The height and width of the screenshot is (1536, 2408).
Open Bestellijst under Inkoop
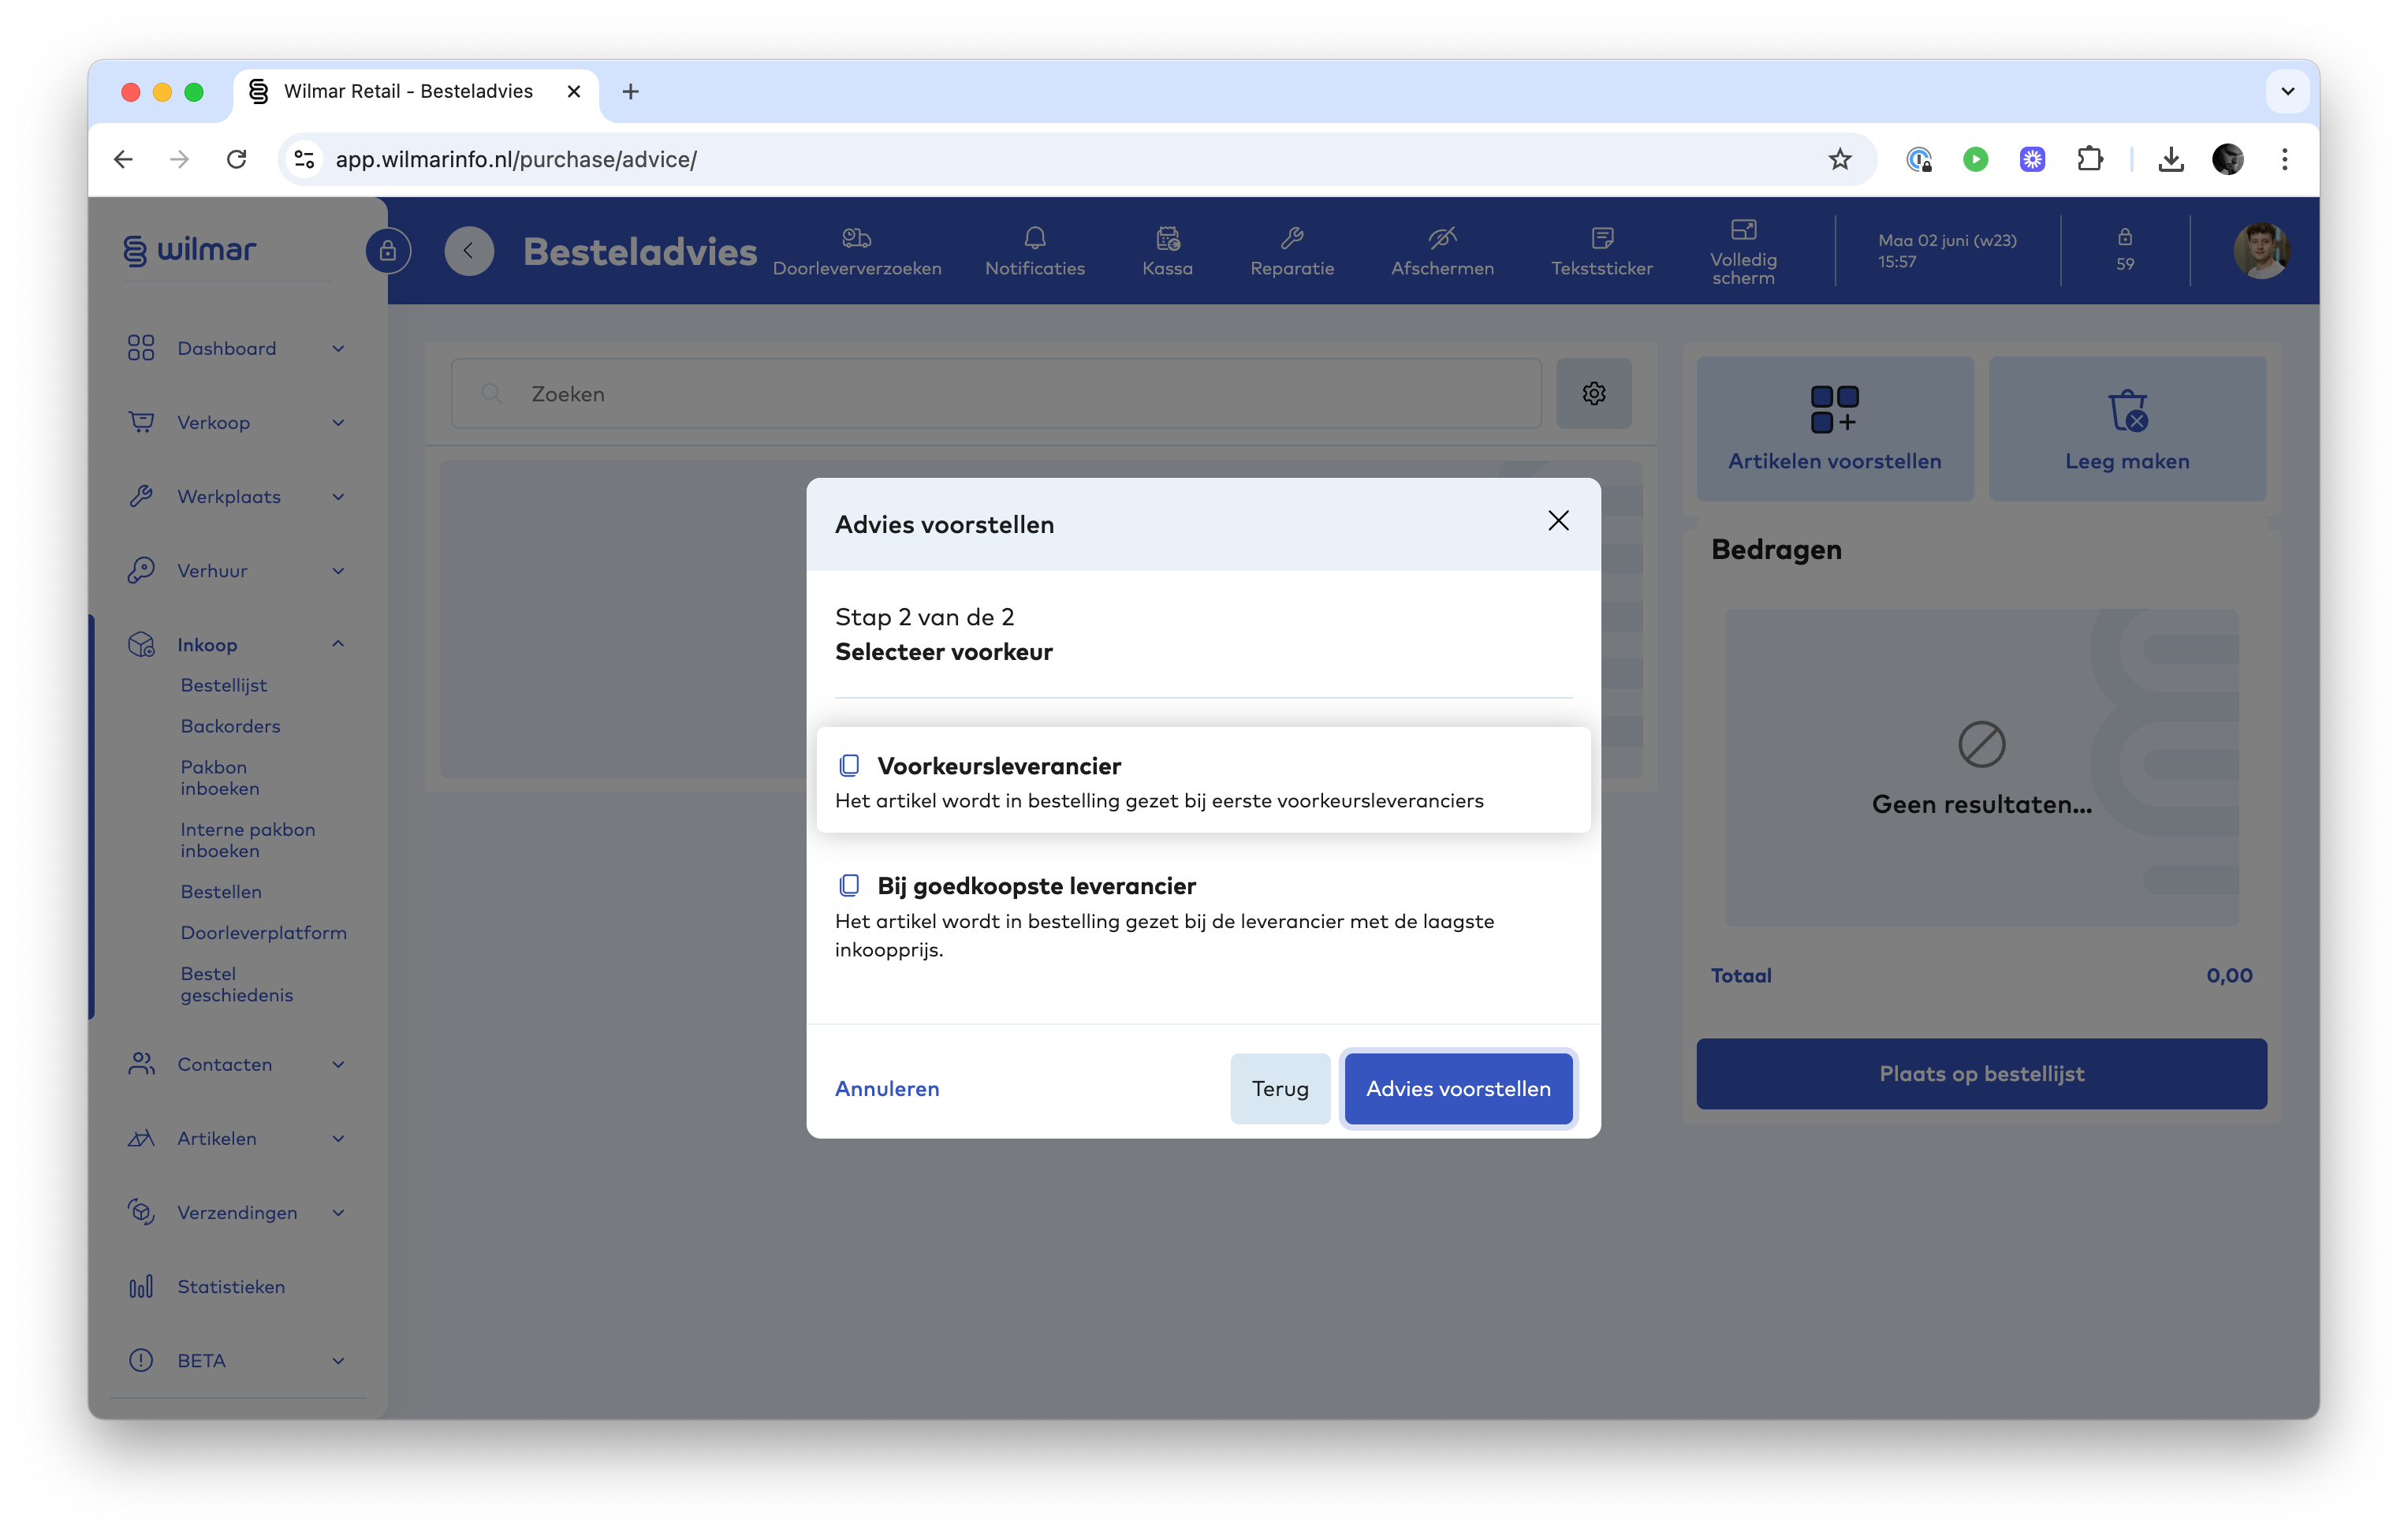[224, 685]
